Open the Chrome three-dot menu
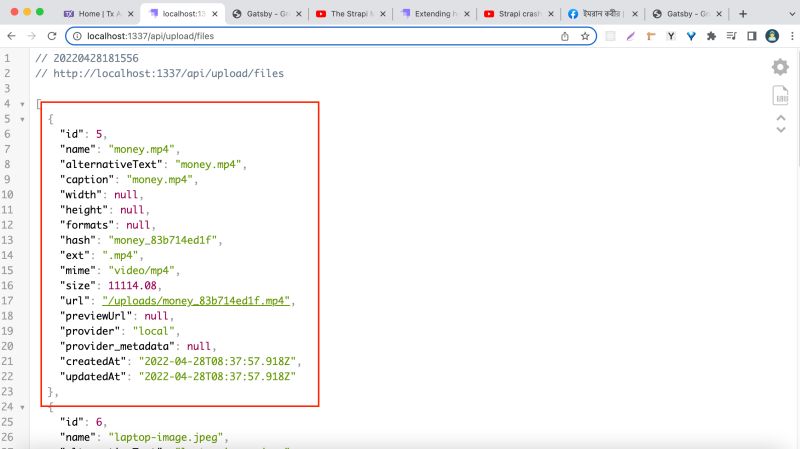This screenshot has height=449, width=800. point(792,36)
